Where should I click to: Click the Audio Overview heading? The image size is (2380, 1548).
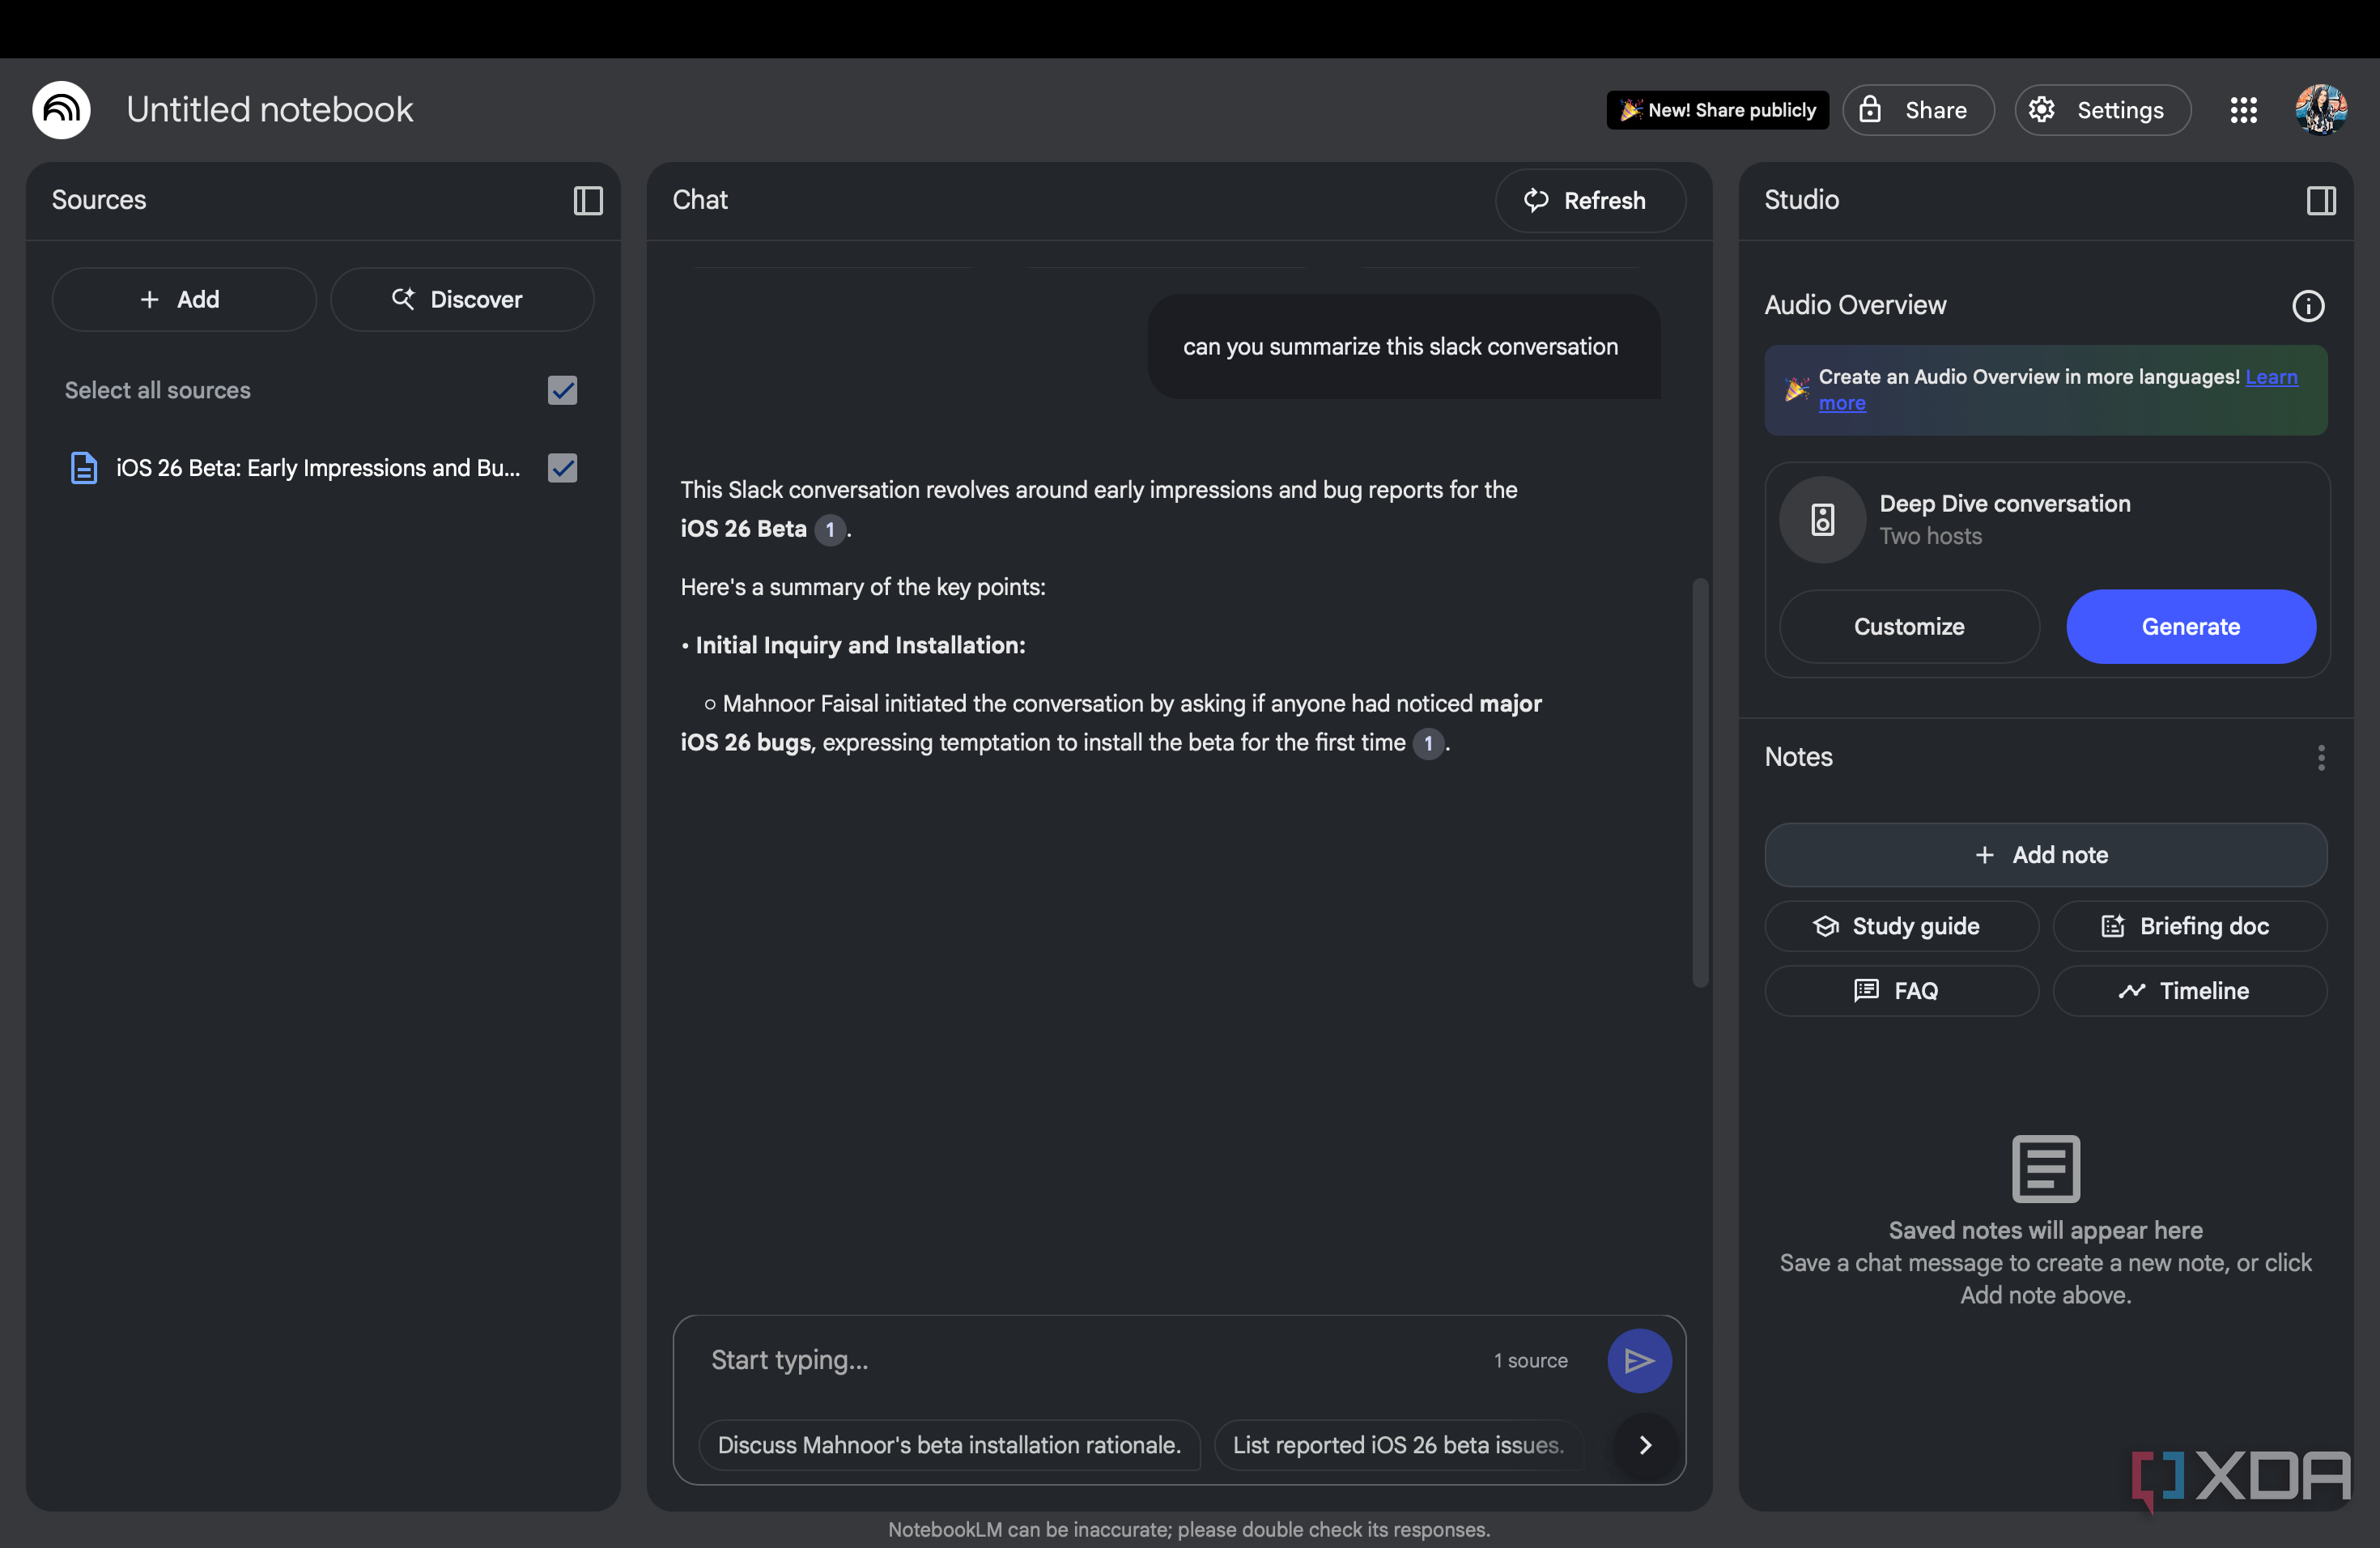tap(1855, 305)
